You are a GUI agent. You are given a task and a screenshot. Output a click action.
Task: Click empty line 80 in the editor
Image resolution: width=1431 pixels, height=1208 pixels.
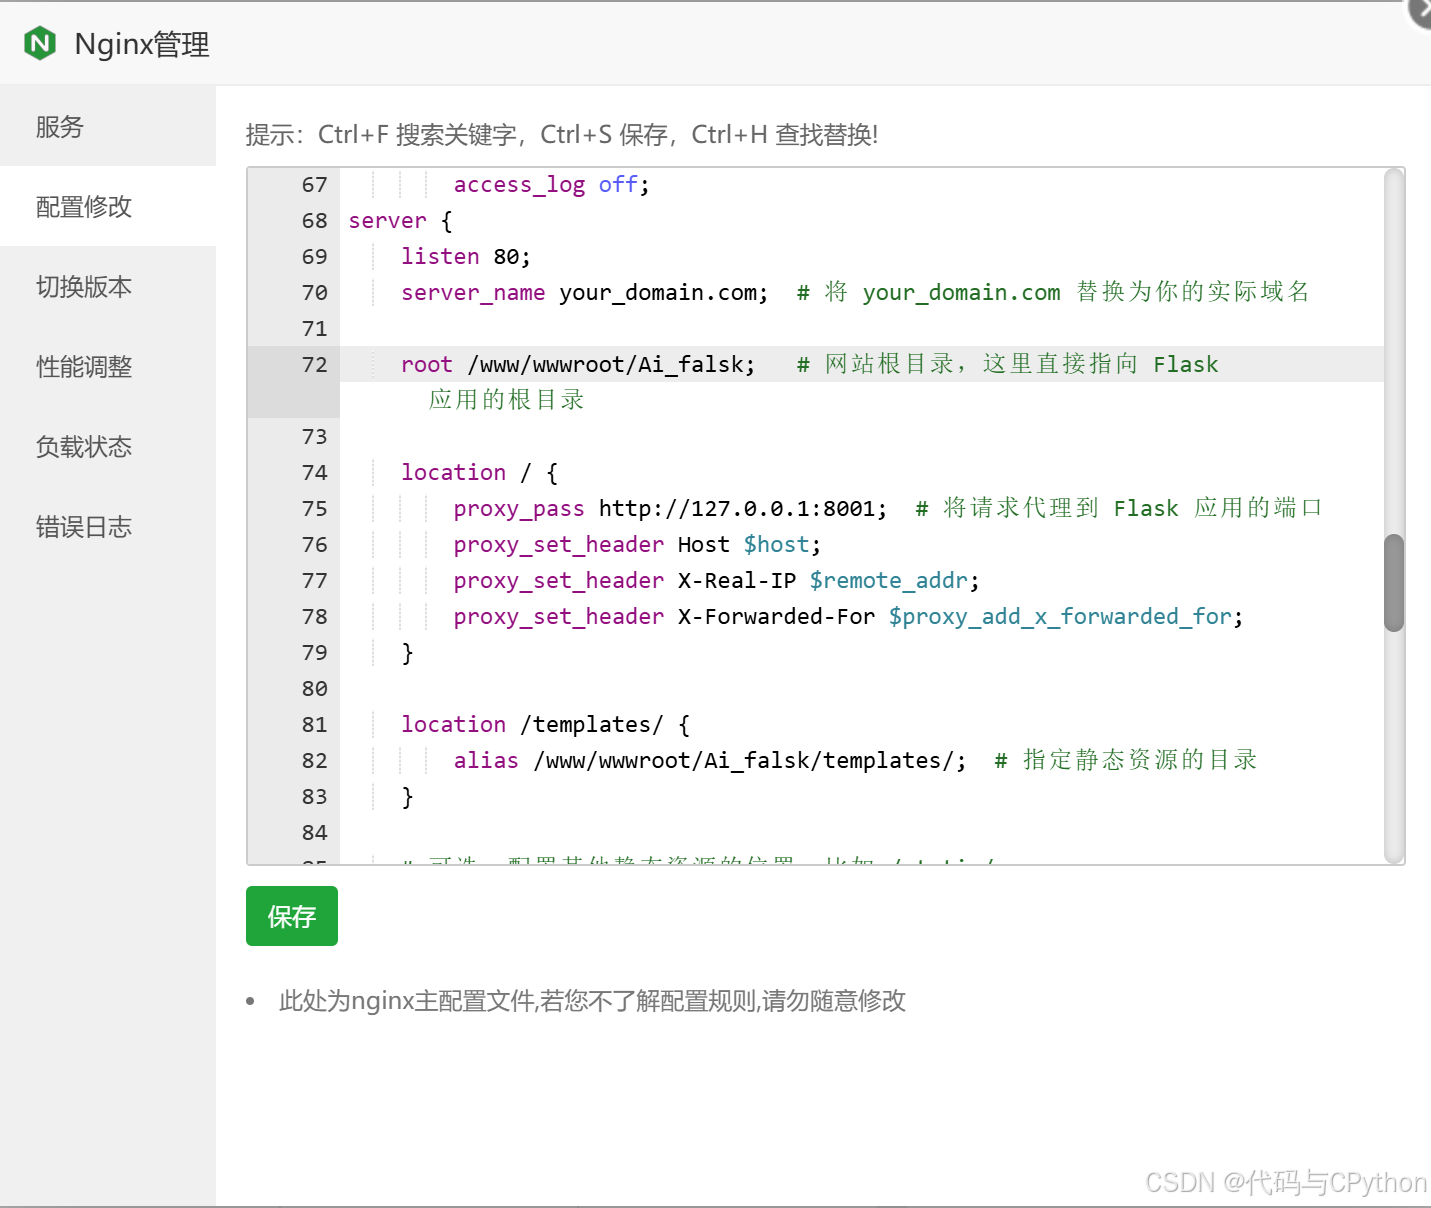(x=862, y=689)
